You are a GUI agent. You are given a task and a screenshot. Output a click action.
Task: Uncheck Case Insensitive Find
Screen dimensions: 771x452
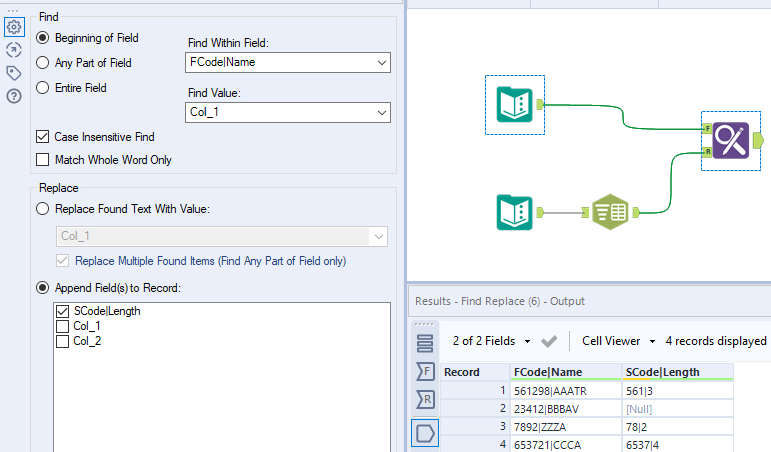(43, 137)
